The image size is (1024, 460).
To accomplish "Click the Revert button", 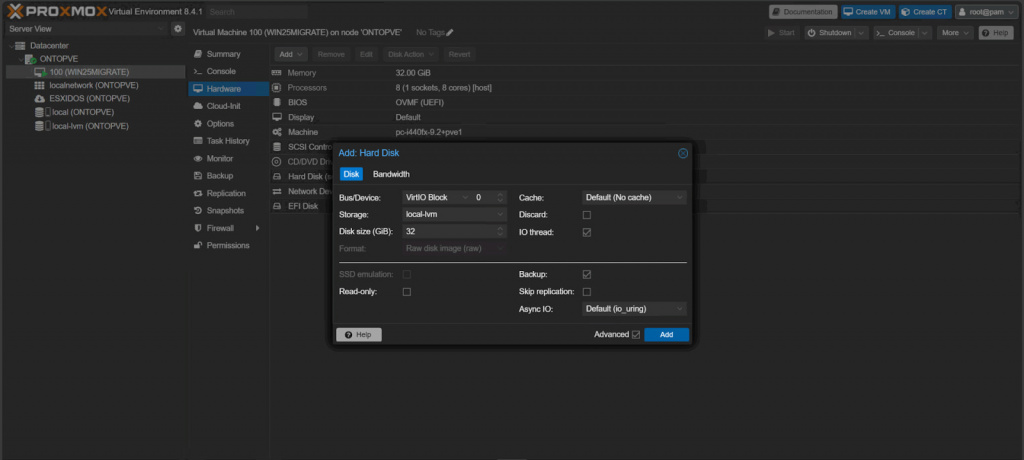I will point(459,54).
